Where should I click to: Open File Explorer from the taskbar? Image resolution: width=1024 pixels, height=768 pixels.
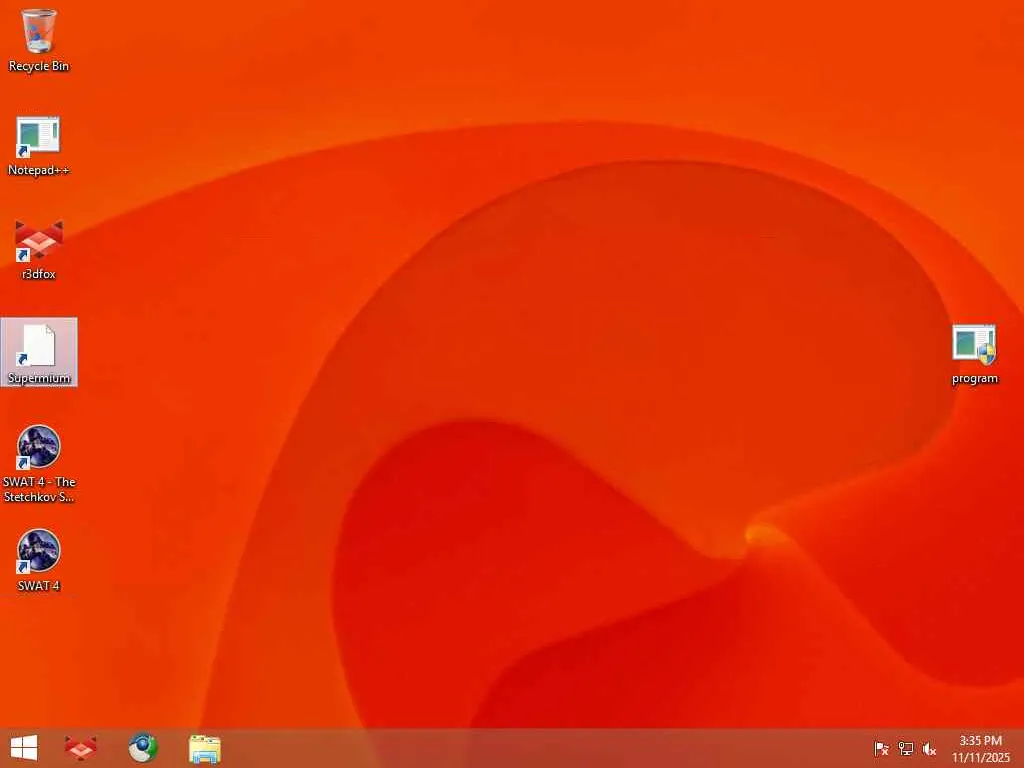click(x=204, y=748)
